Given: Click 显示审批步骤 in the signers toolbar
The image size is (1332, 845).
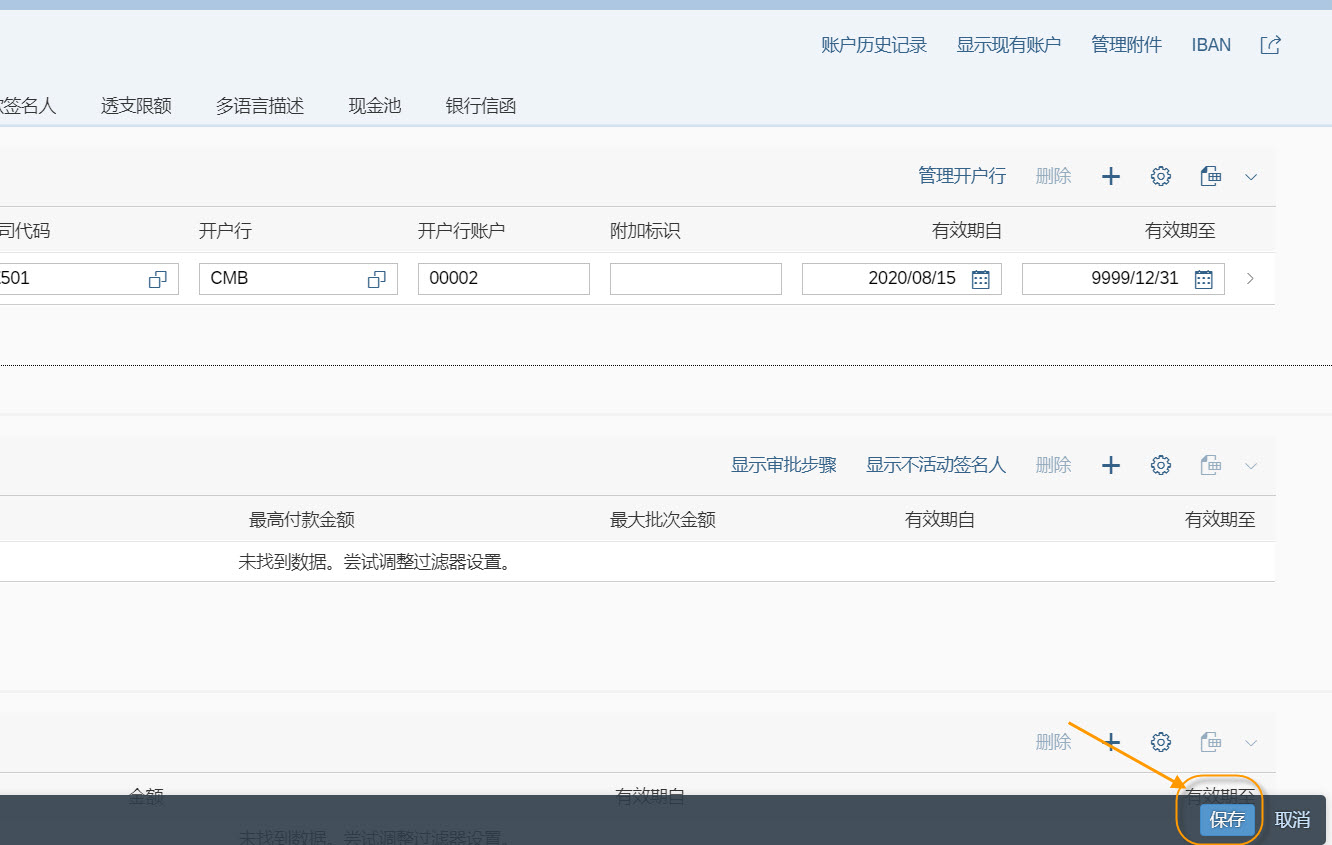Looking at the screenshot, I should 783,464.
